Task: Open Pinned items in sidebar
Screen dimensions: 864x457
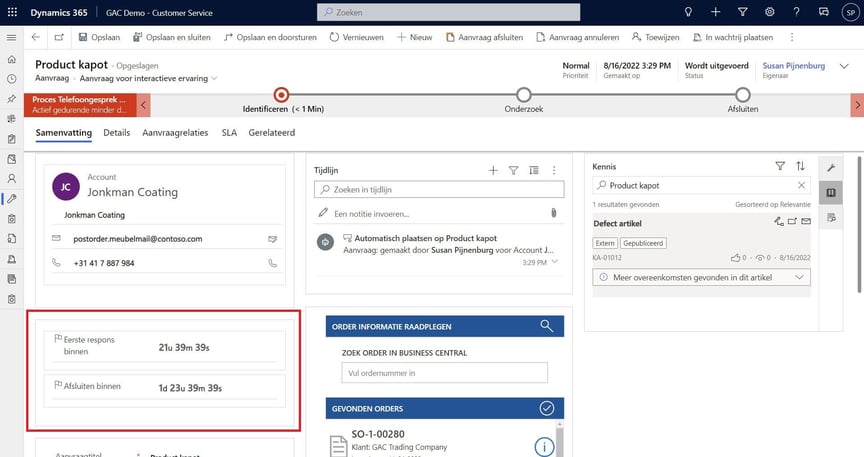Action: pos(12,99)
